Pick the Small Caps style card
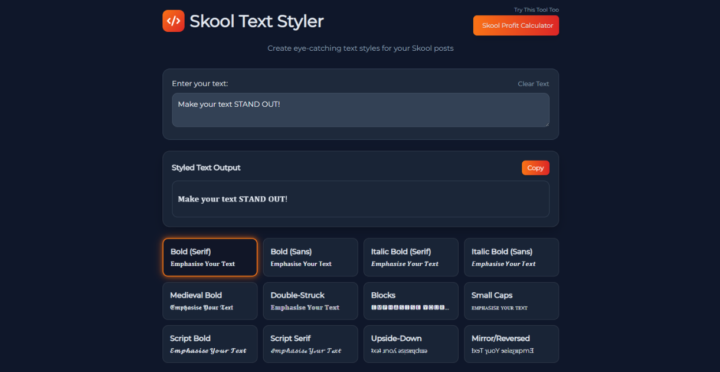The width and height of the screenshot is (720, 372). [x=511, y=301]
